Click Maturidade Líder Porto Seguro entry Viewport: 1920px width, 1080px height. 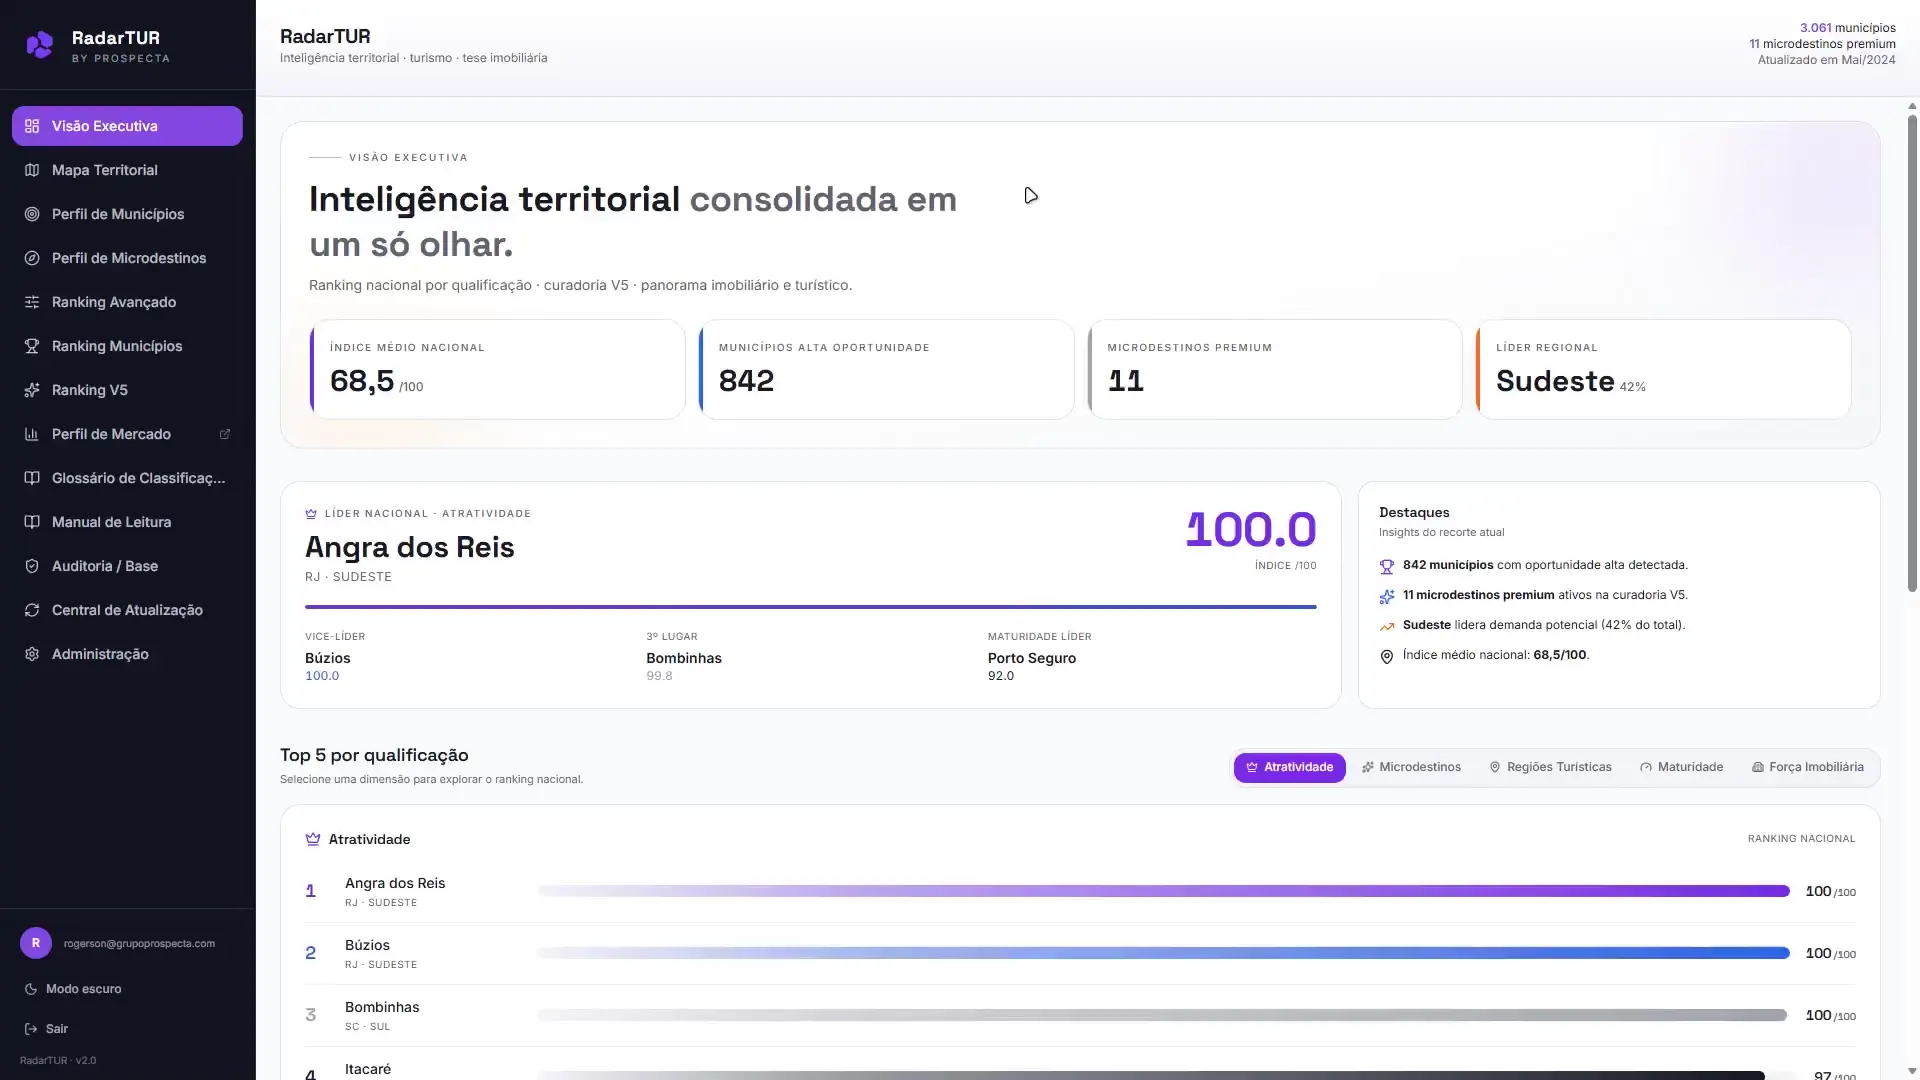pos(1039,657)
